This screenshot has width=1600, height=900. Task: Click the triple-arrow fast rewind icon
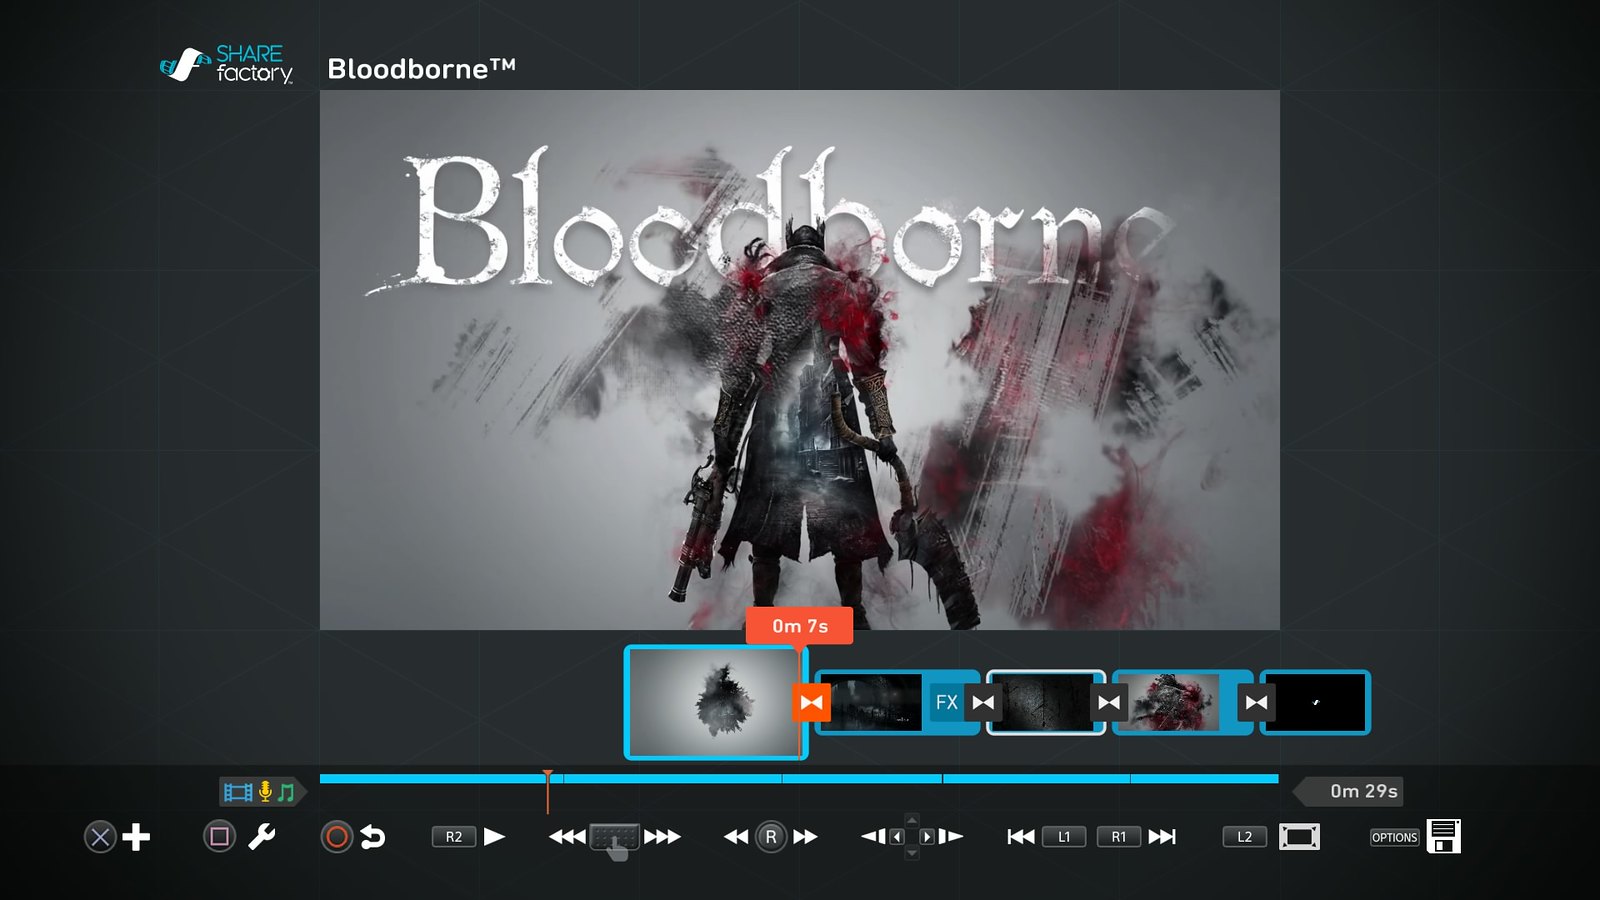567,837
